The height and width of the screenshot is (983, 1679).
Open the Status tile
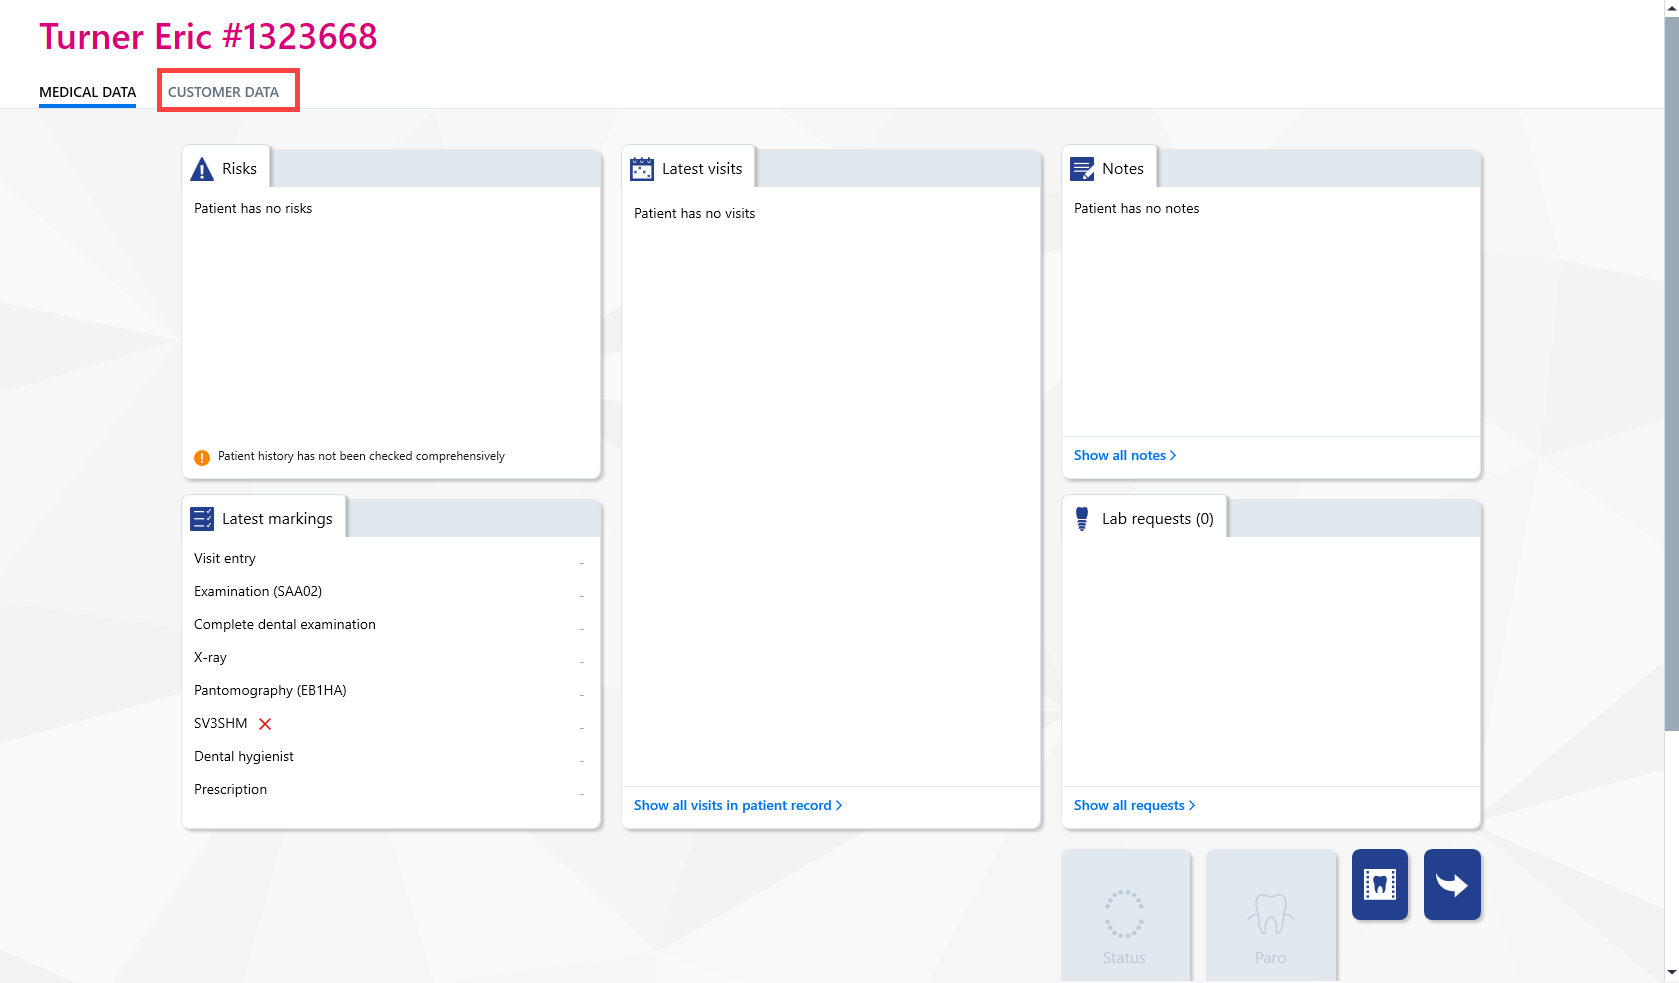[1125, 915]
